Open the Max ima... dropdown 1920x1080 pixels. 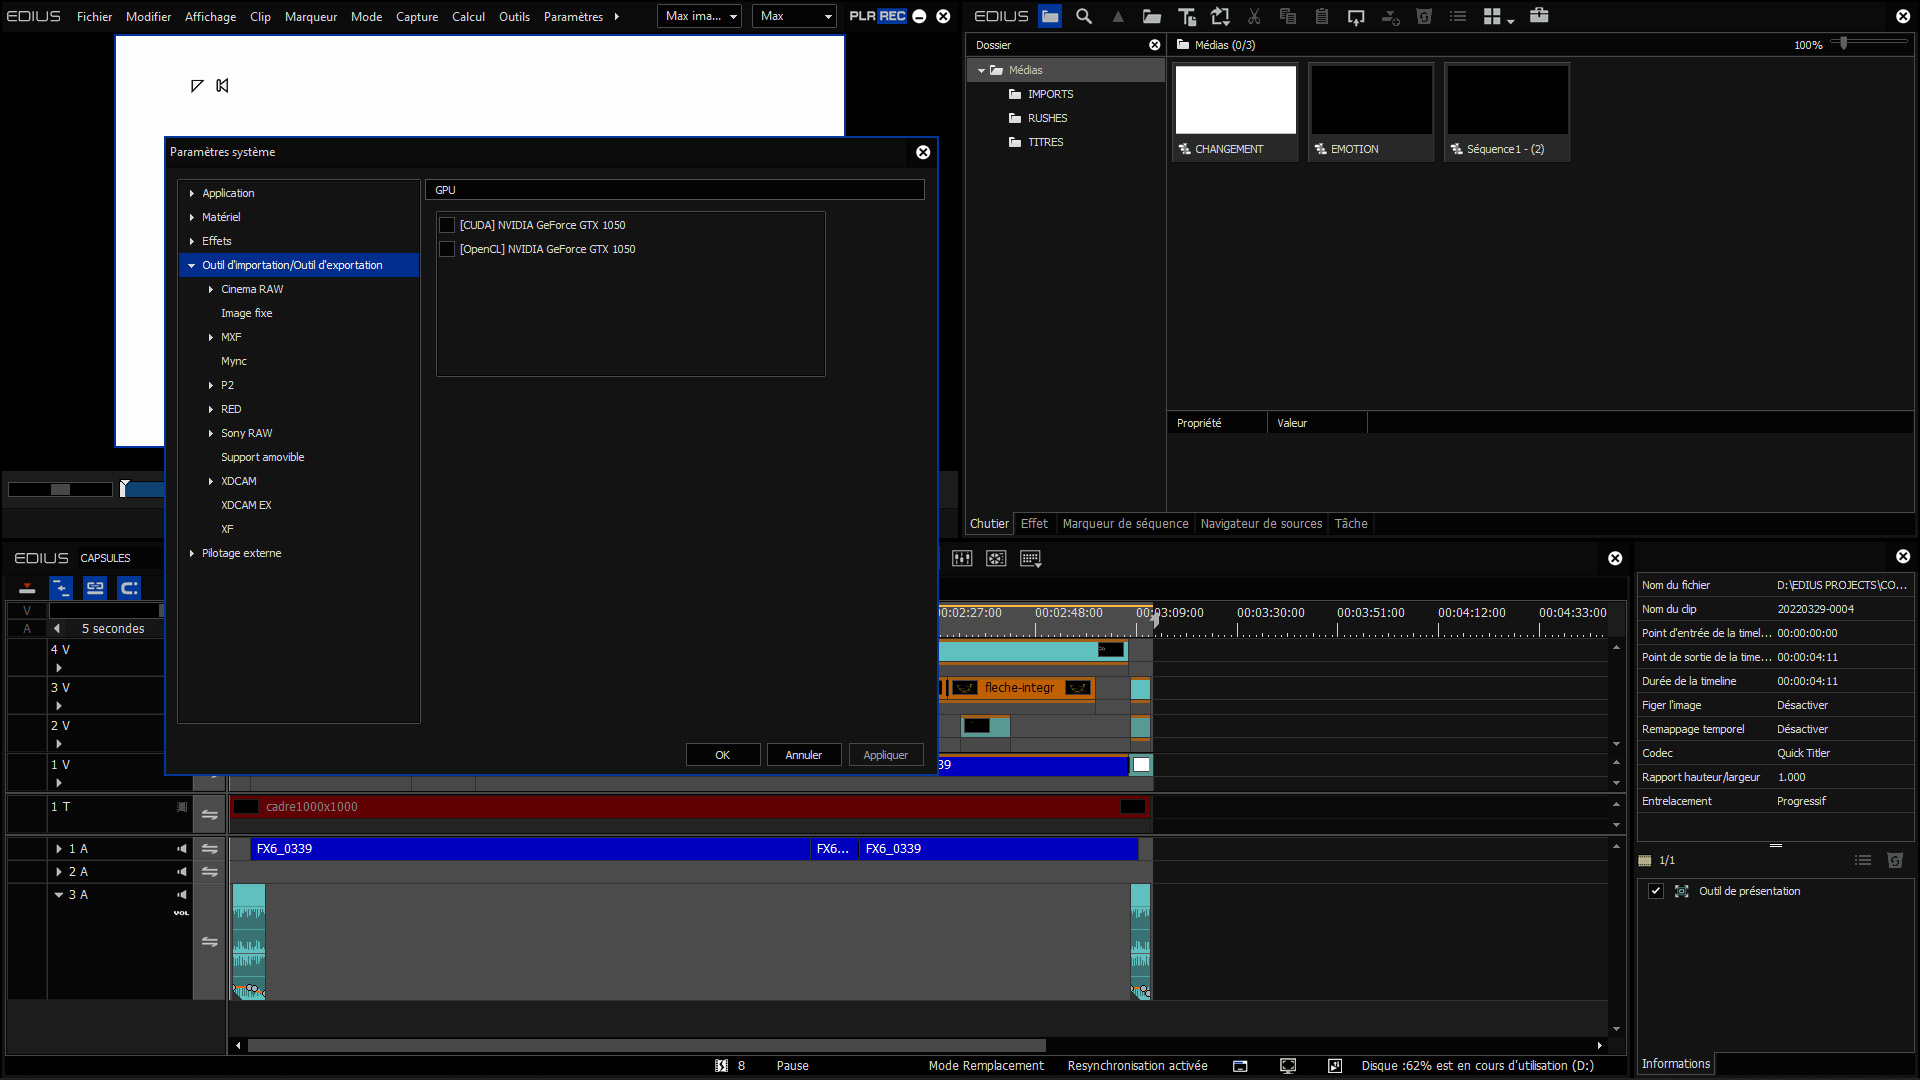(699, 16)
